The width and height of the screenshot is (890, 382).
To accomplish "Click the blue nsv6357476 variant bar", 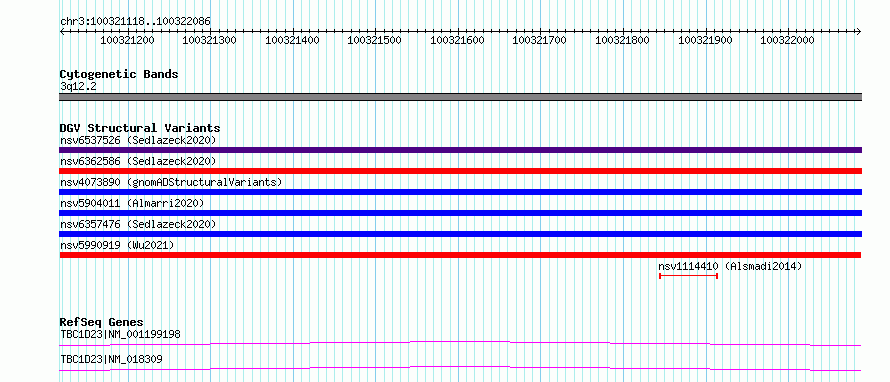I will (x=460, y=234).
